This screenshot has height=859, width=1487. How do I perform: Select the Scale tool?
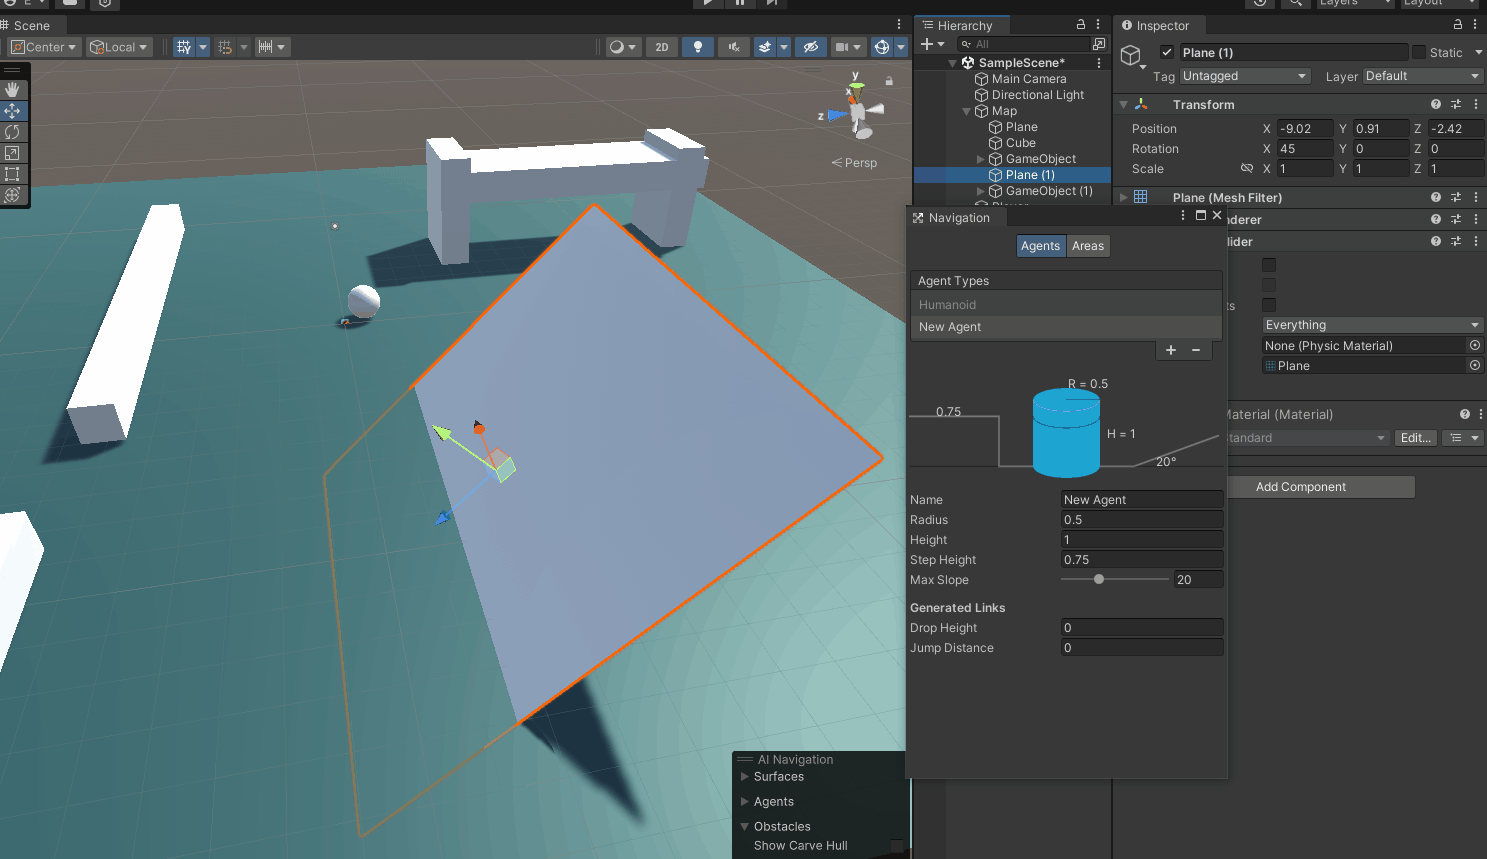click(x=13, y=153)
